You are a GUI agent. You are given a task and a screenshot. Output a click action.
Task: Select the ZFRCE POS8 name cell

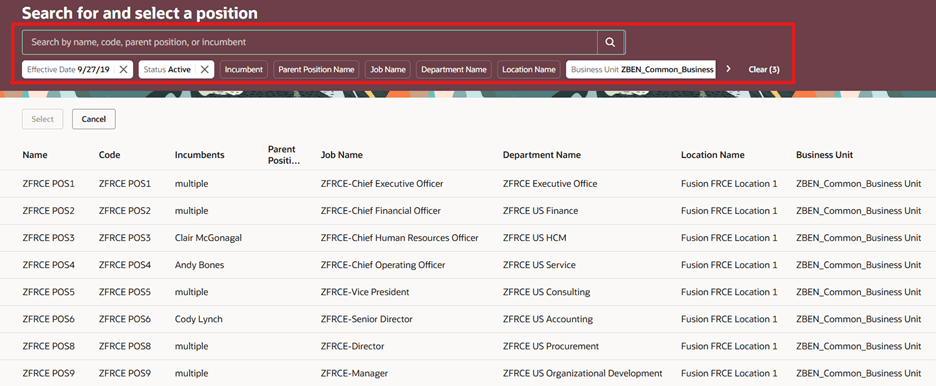(48, 346)
